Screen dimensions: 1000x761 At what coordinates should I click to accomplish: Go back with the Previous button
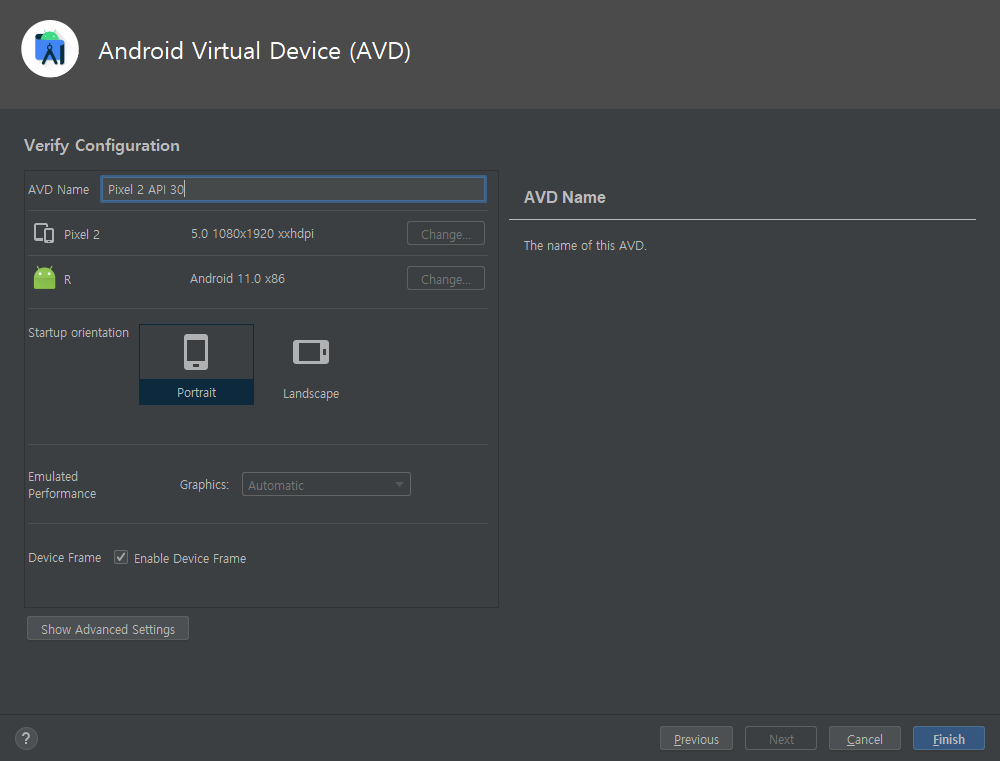696,738
